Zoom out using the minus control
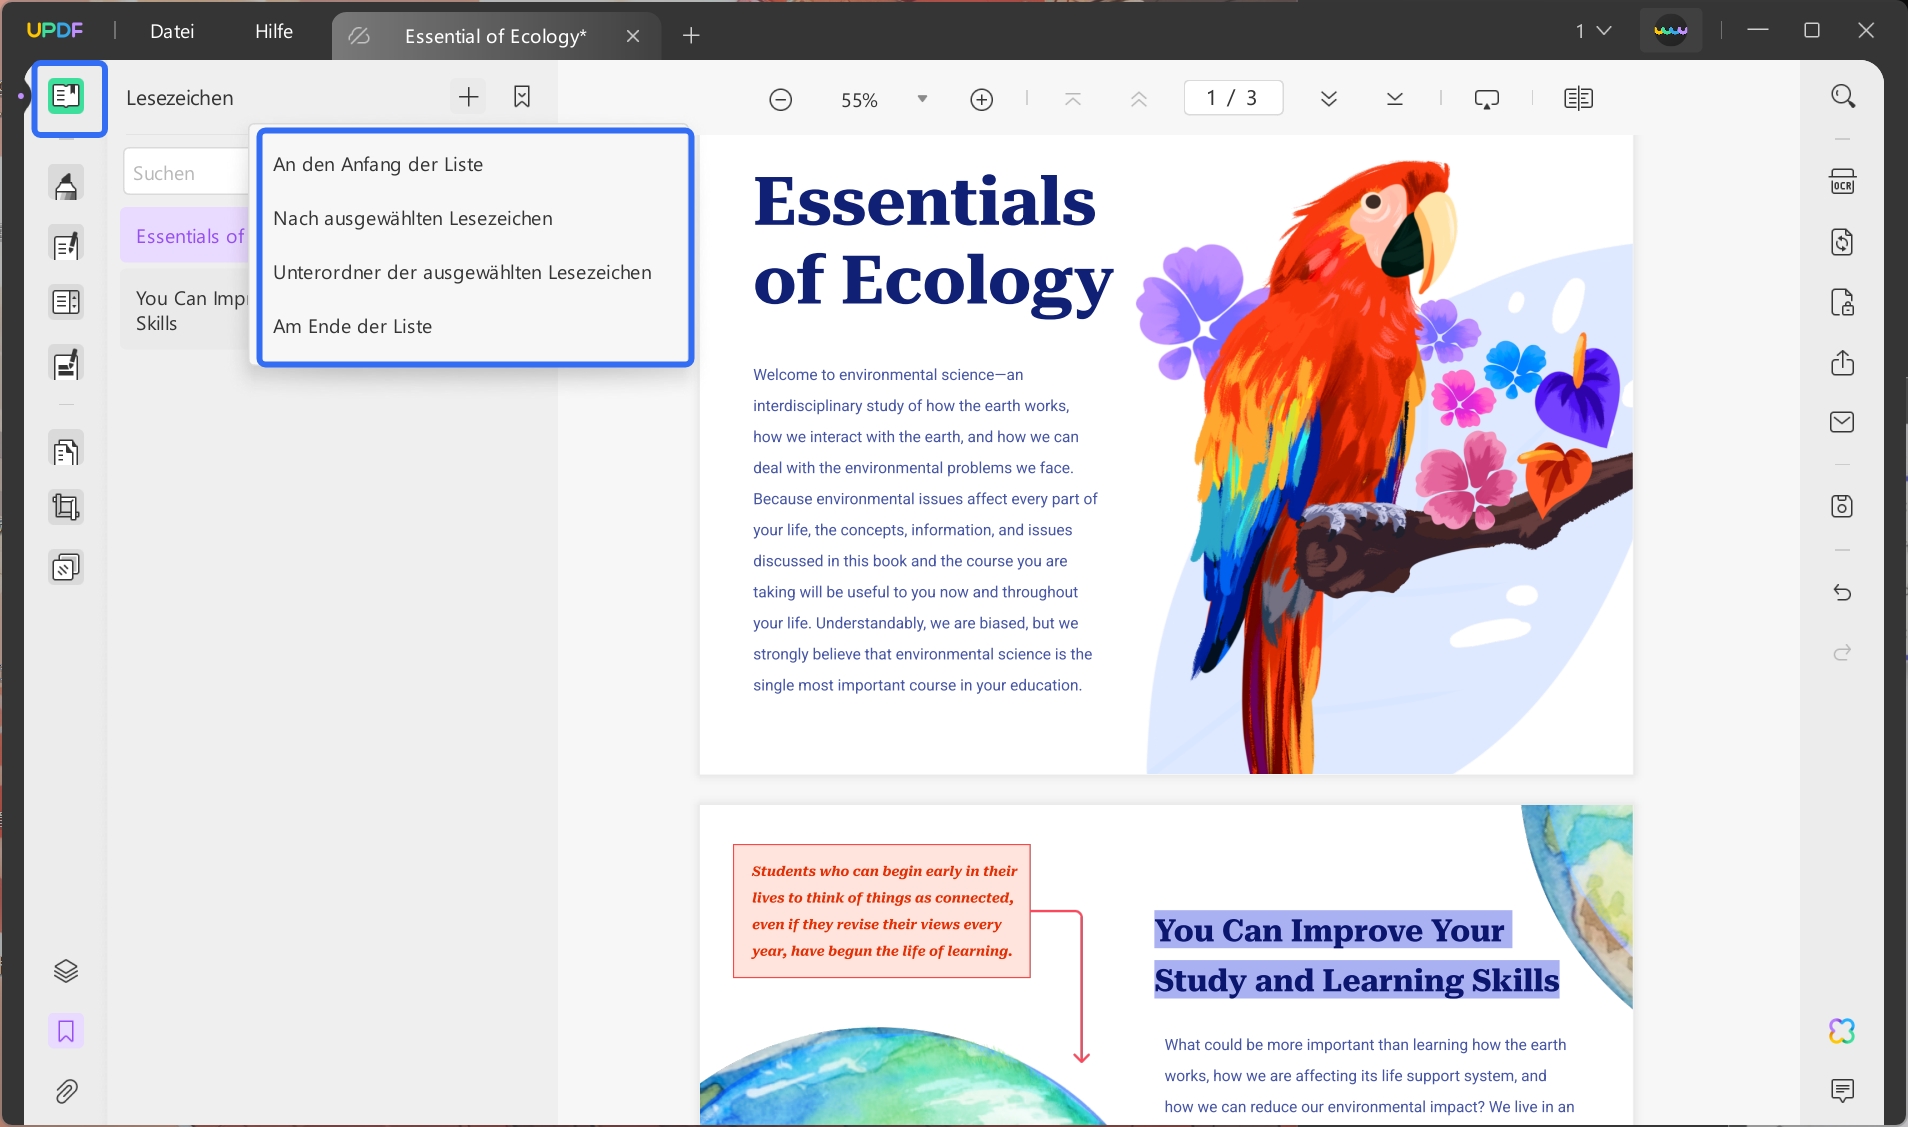Image resolution: width=1908 pixels, height=1127 pixels. (780, 99)
